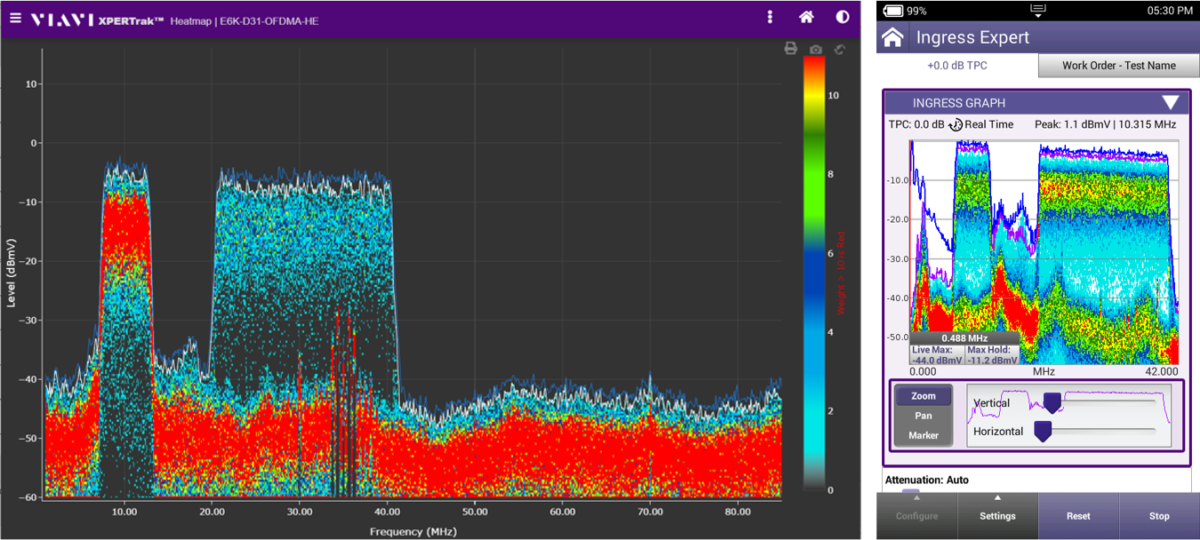This screenshot has width=1200, height=540.
Task: Expand the Settings pop-up menu
Action: pos(997,510)
